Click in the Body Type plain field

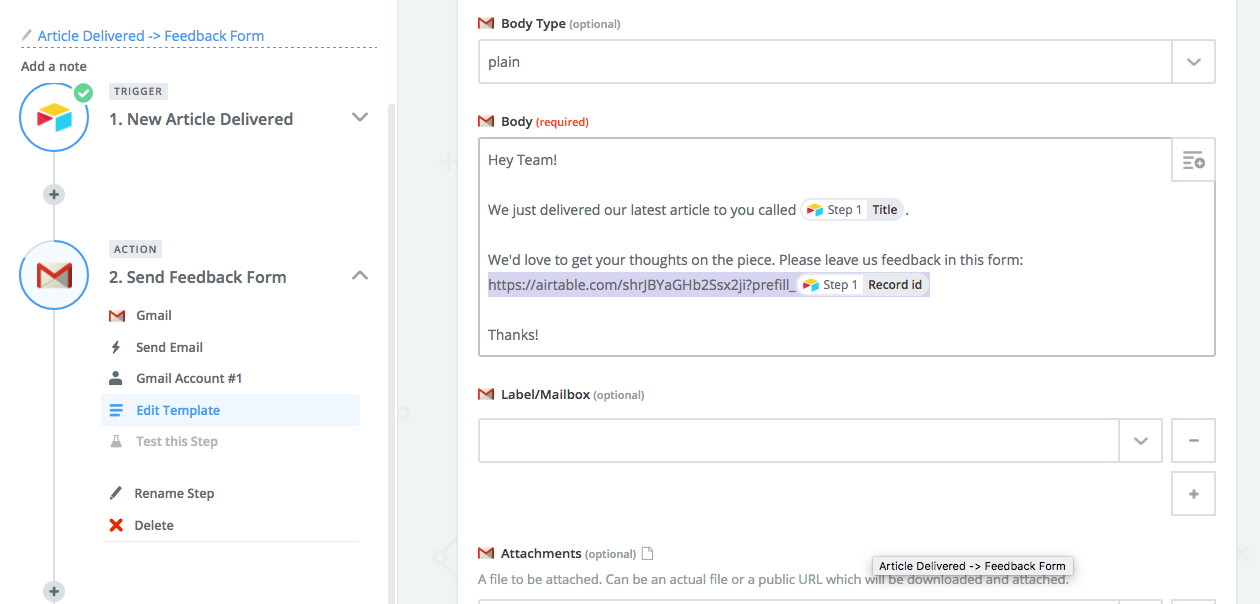click(x=825, y=61)
